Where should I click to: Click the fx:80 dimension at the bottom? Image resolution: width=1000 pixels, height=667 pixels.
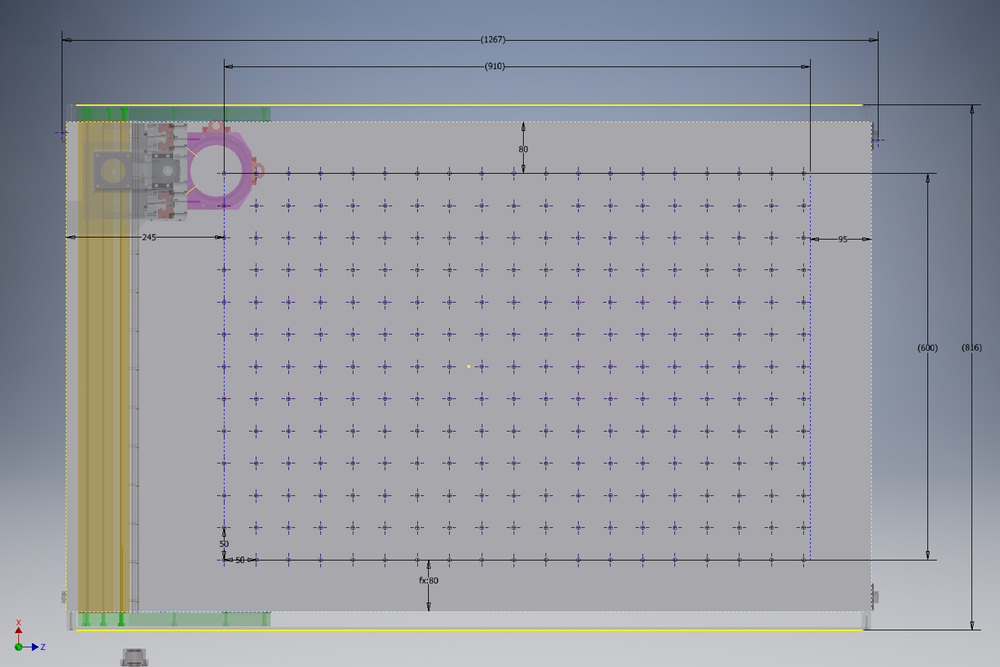428,580
